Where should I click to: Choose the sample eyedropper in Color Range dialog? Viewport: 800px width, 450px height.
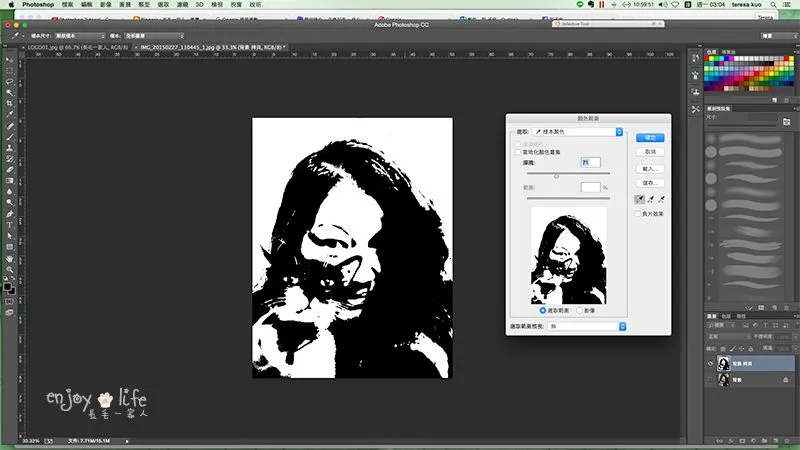click(x=639, y=199)
